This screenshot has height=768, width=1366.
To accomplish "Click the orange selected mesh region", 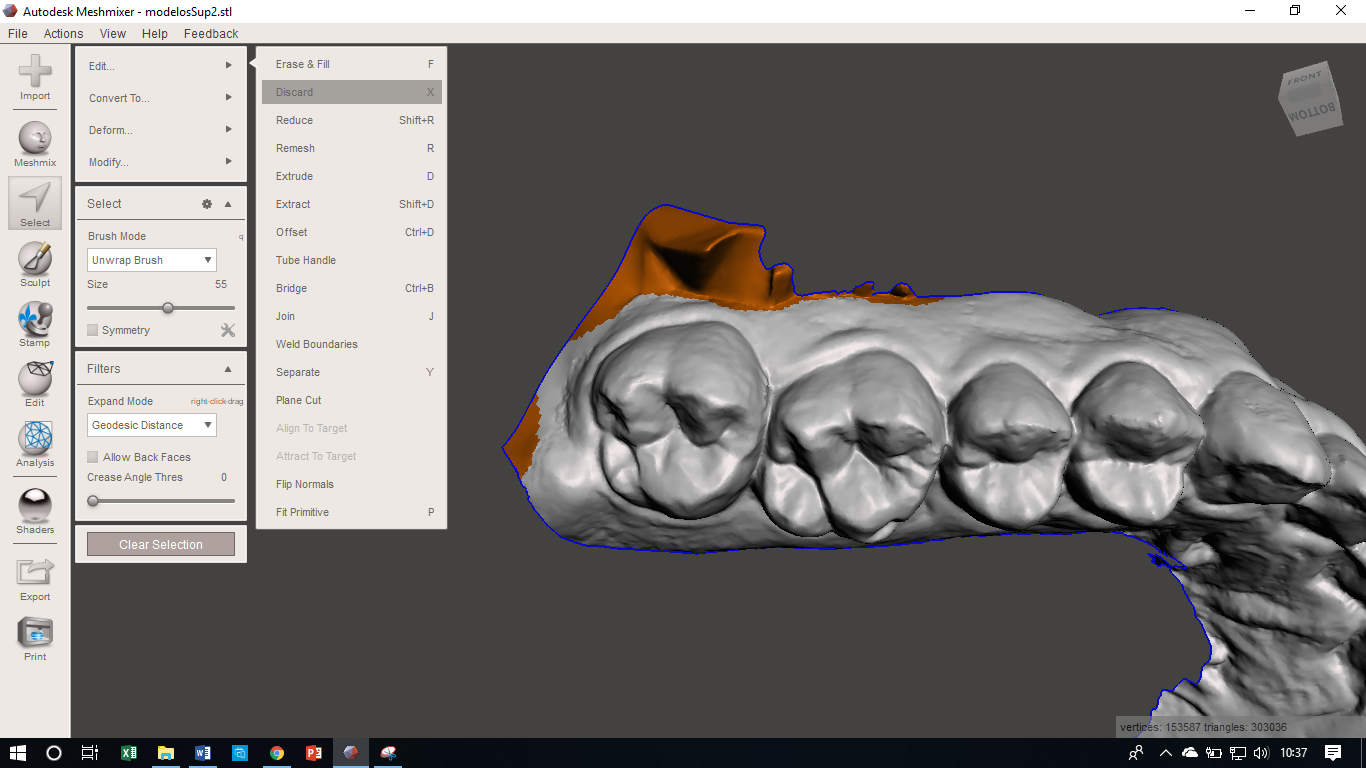I will [690, 258].
